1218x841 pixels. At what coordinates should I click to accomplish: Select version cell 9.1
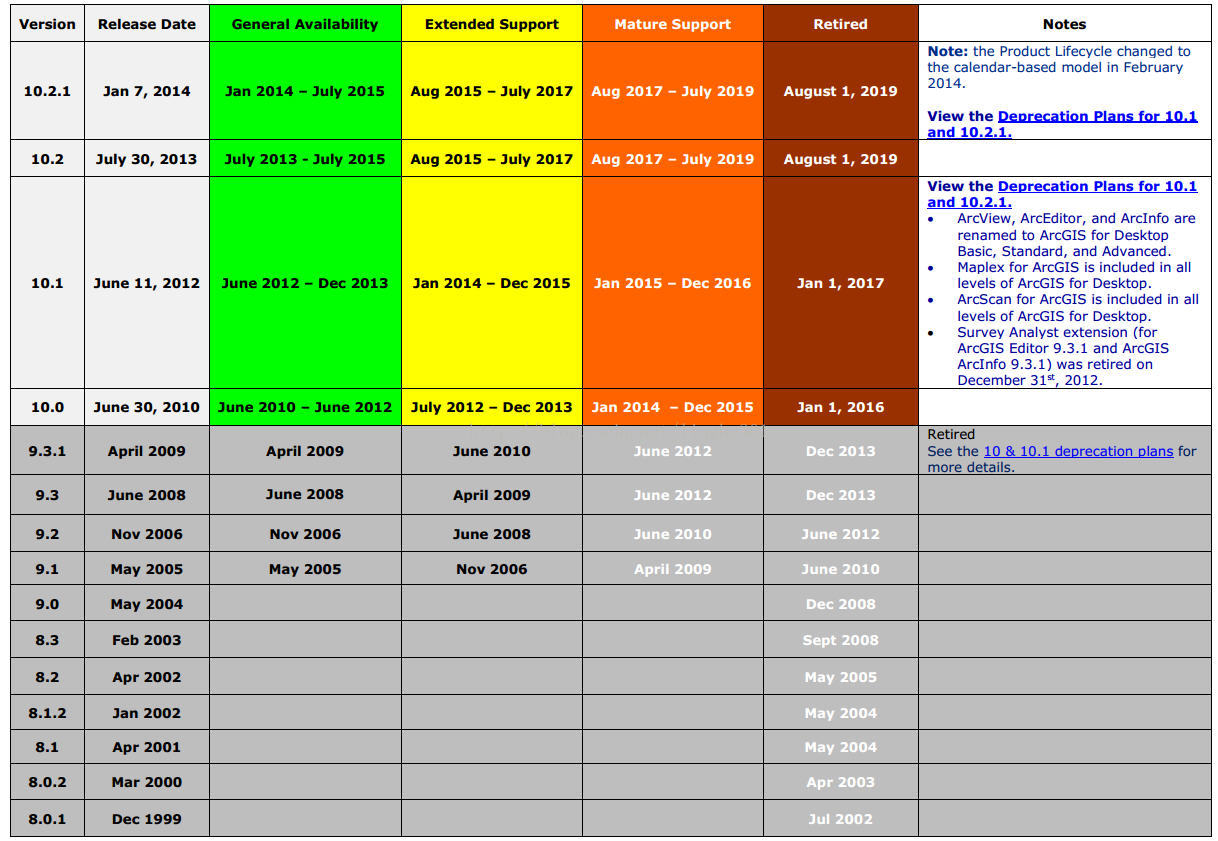(x=47, y=569)
